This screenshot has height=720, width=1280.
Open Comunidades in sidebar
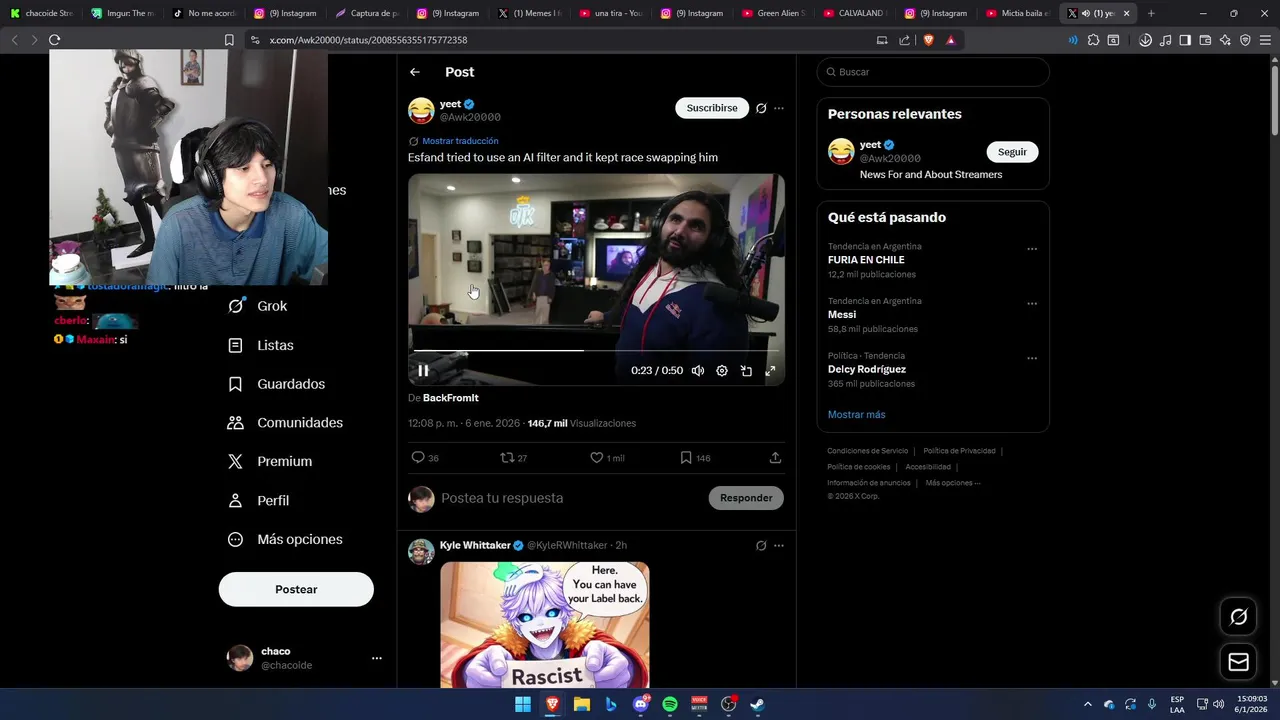pos(286,422)
